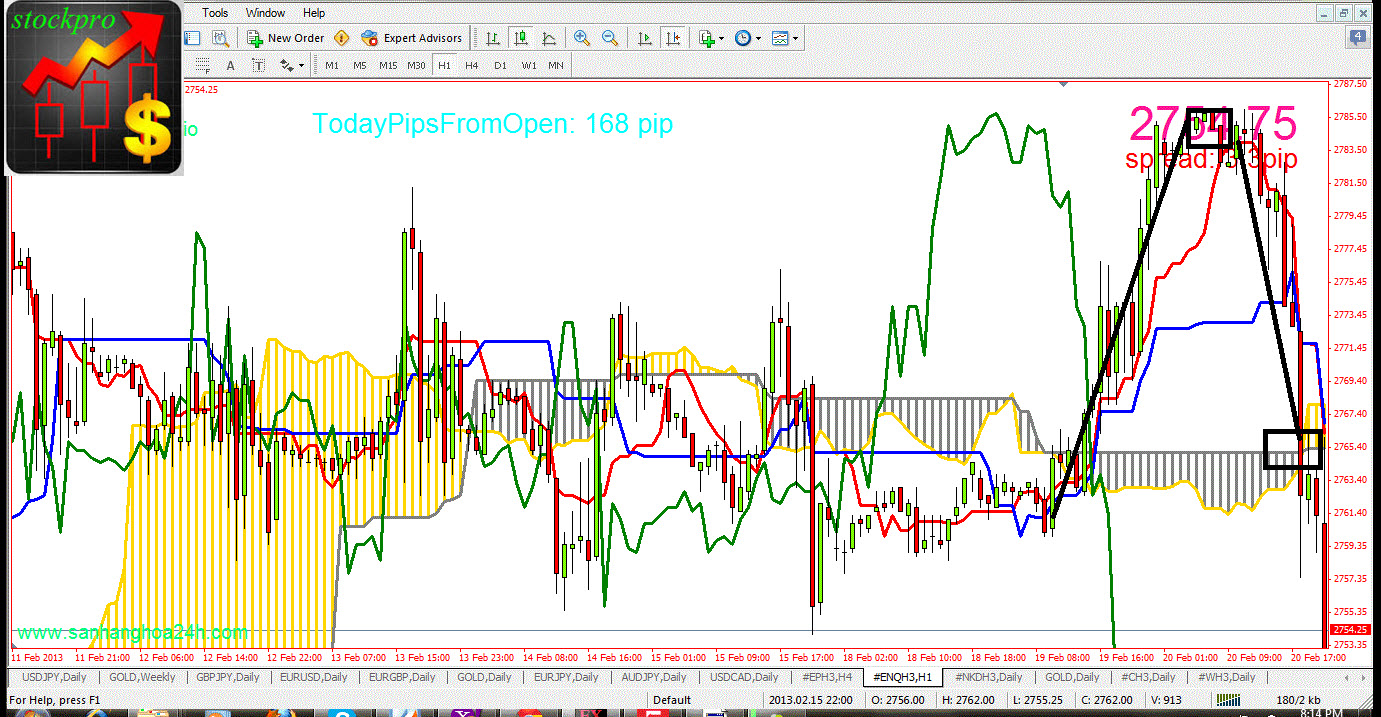Switch to #EPH3,H4 chart tab
Image resolution: width=1381 pixels, height=717 pixels.
pyautogui.click(x=827, y=677)
